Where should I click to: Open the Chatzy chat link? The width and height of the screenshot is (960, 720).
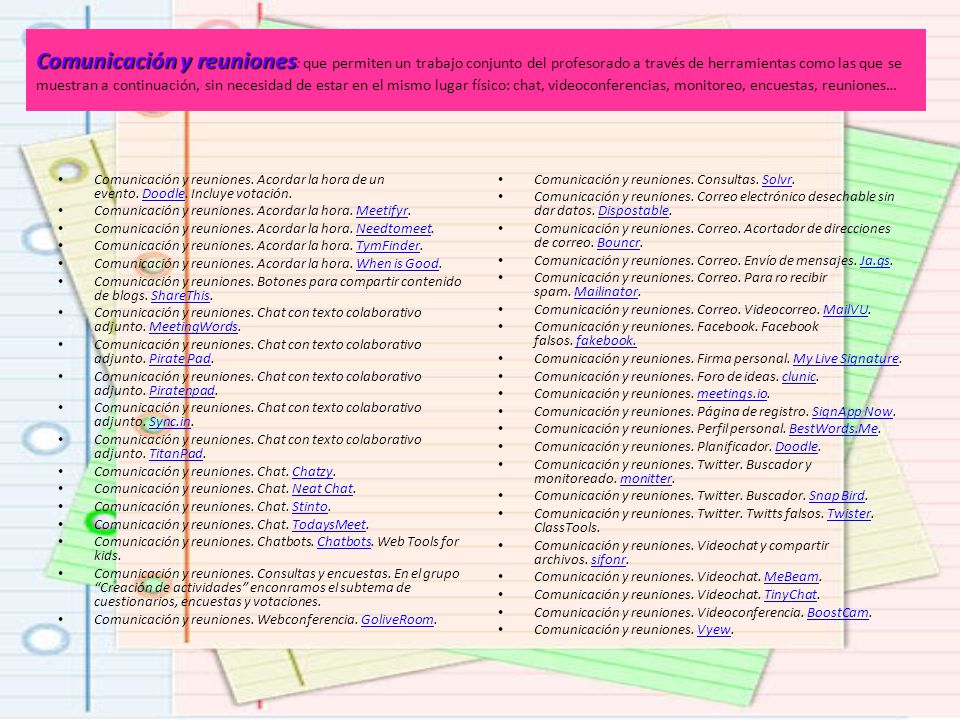click(x=312, y=471)
